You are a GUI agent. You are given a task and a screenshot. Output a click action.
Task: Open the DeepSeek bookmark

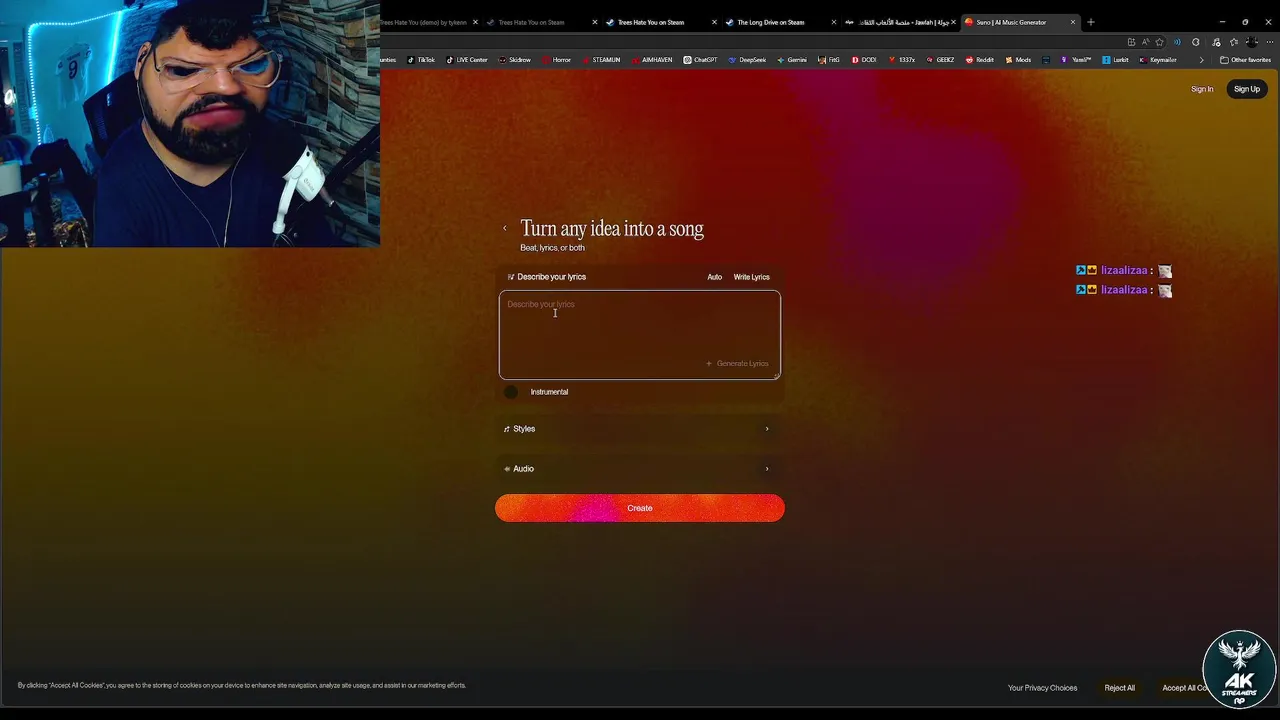(x=747, y=60)
